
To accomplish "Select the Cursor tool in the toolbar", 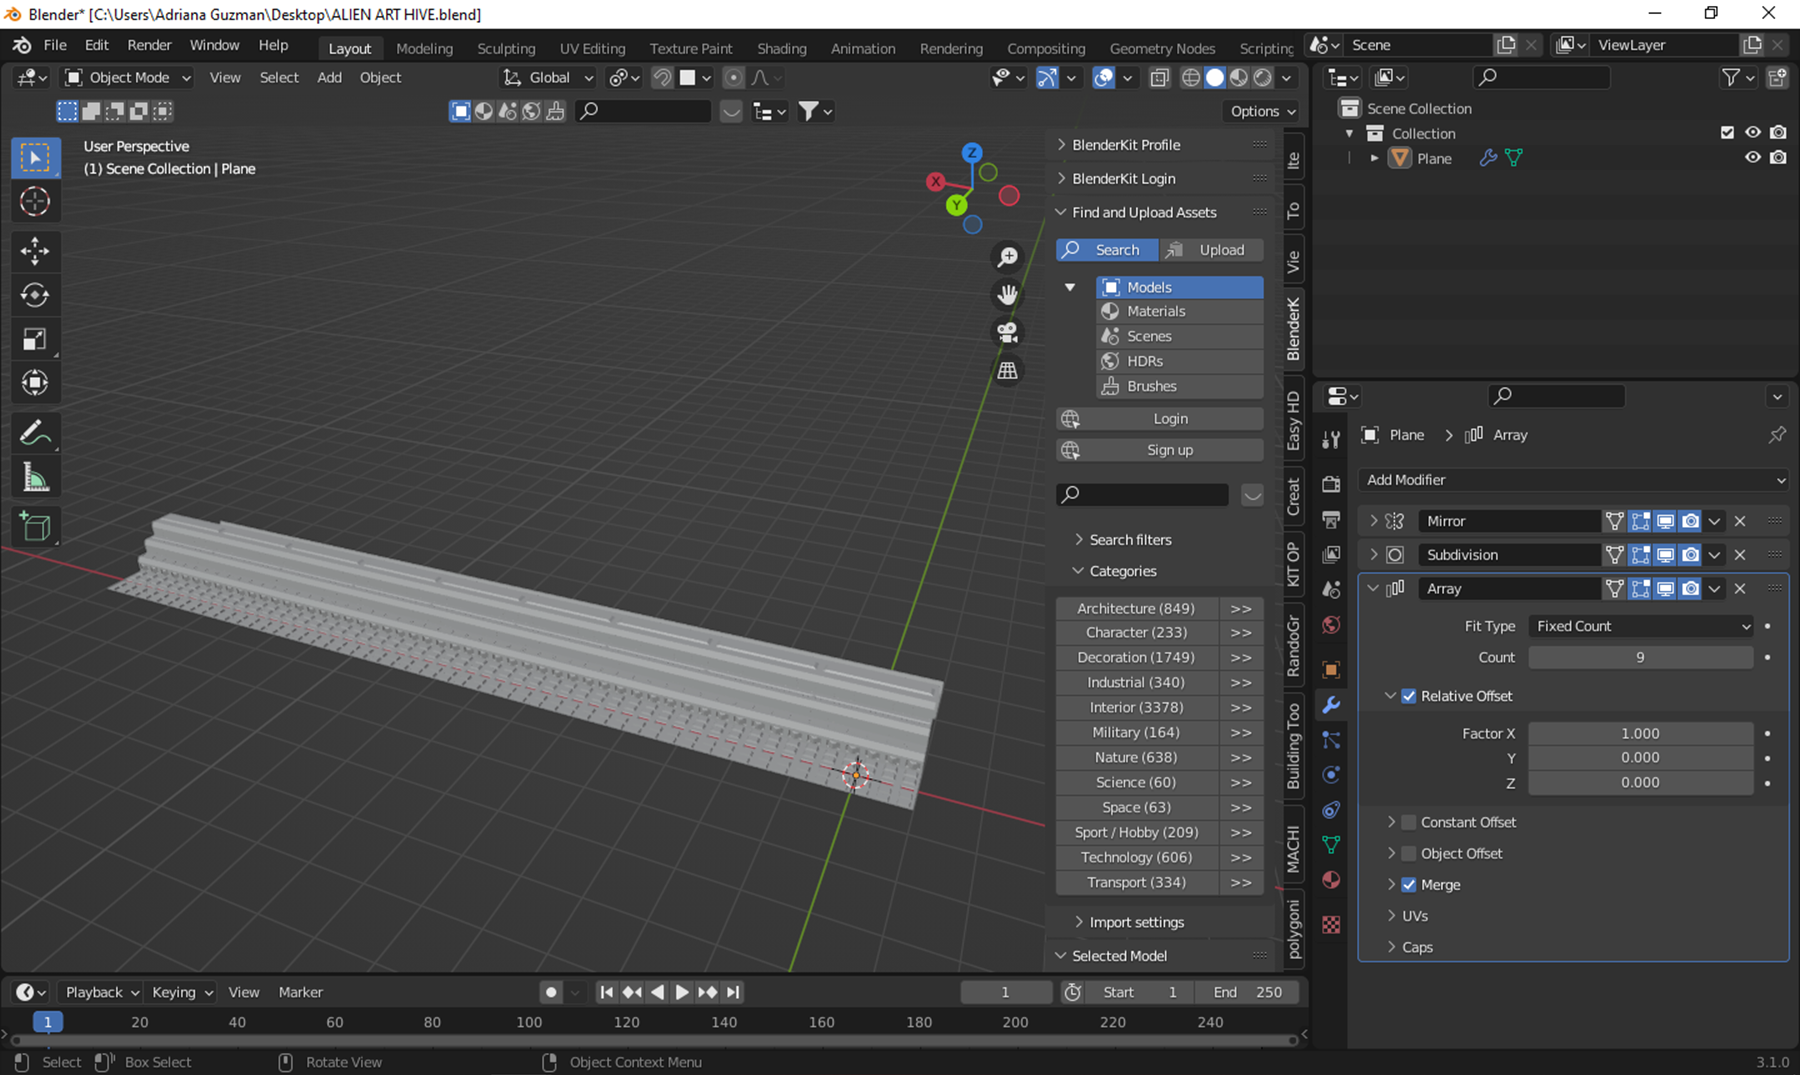I will [x=35, y=201].
